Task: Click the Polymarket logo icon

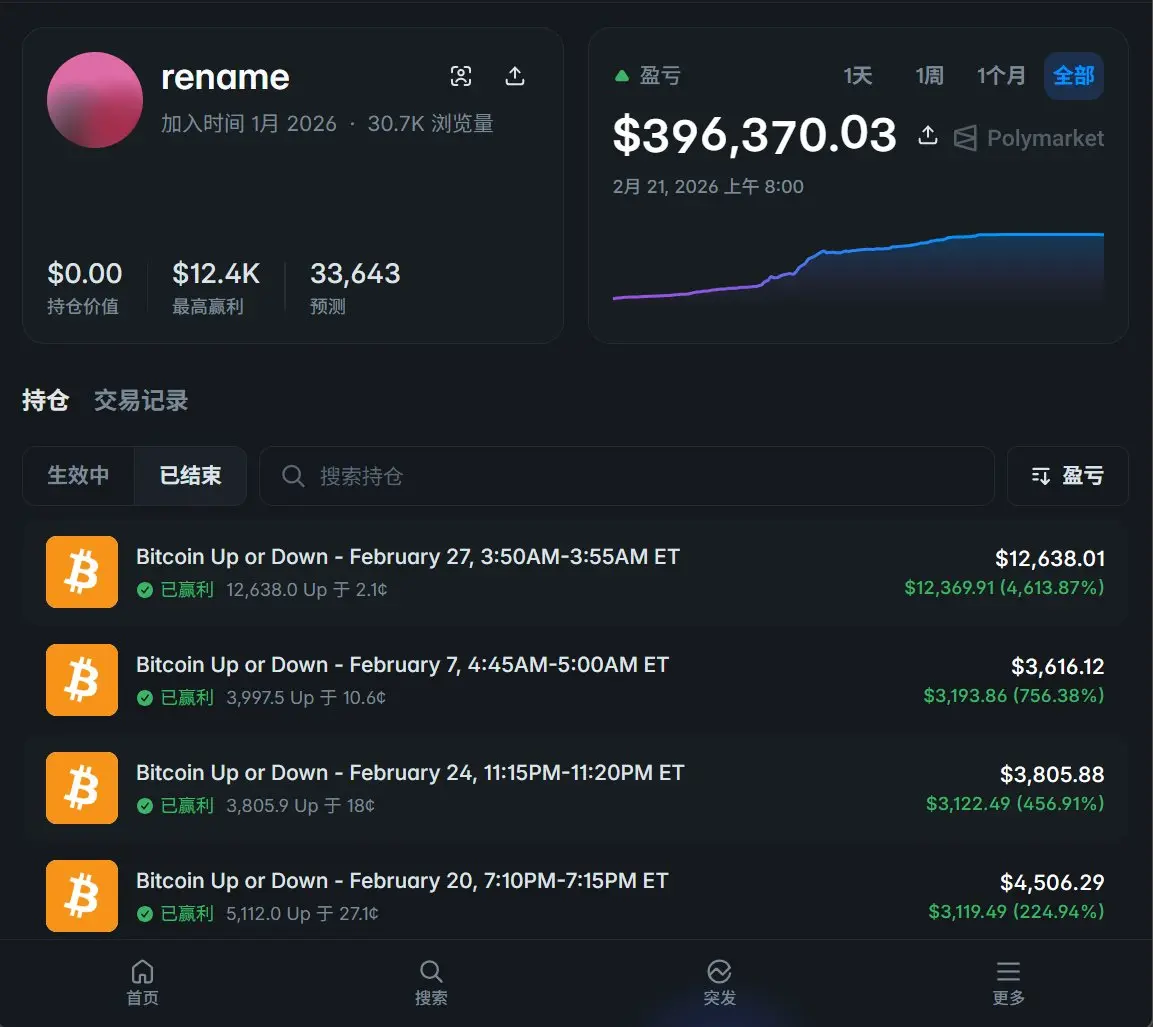Action: coord(965,138)
